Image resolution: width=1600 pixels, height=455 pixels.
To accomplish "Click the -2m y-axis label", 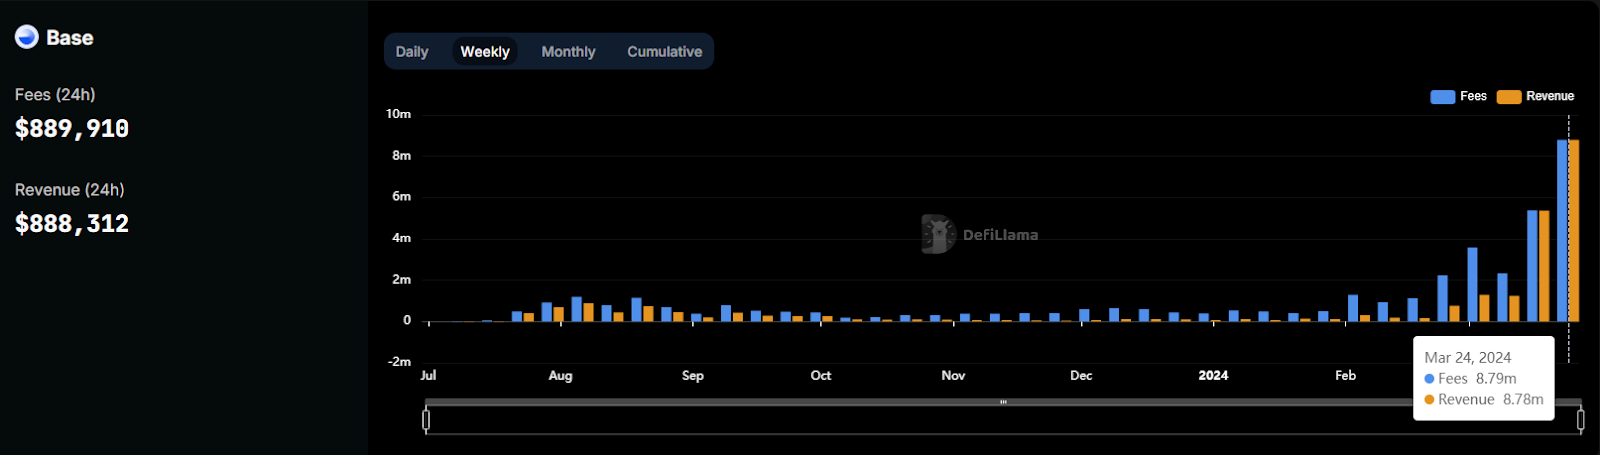I will click(x=399, y=361).
